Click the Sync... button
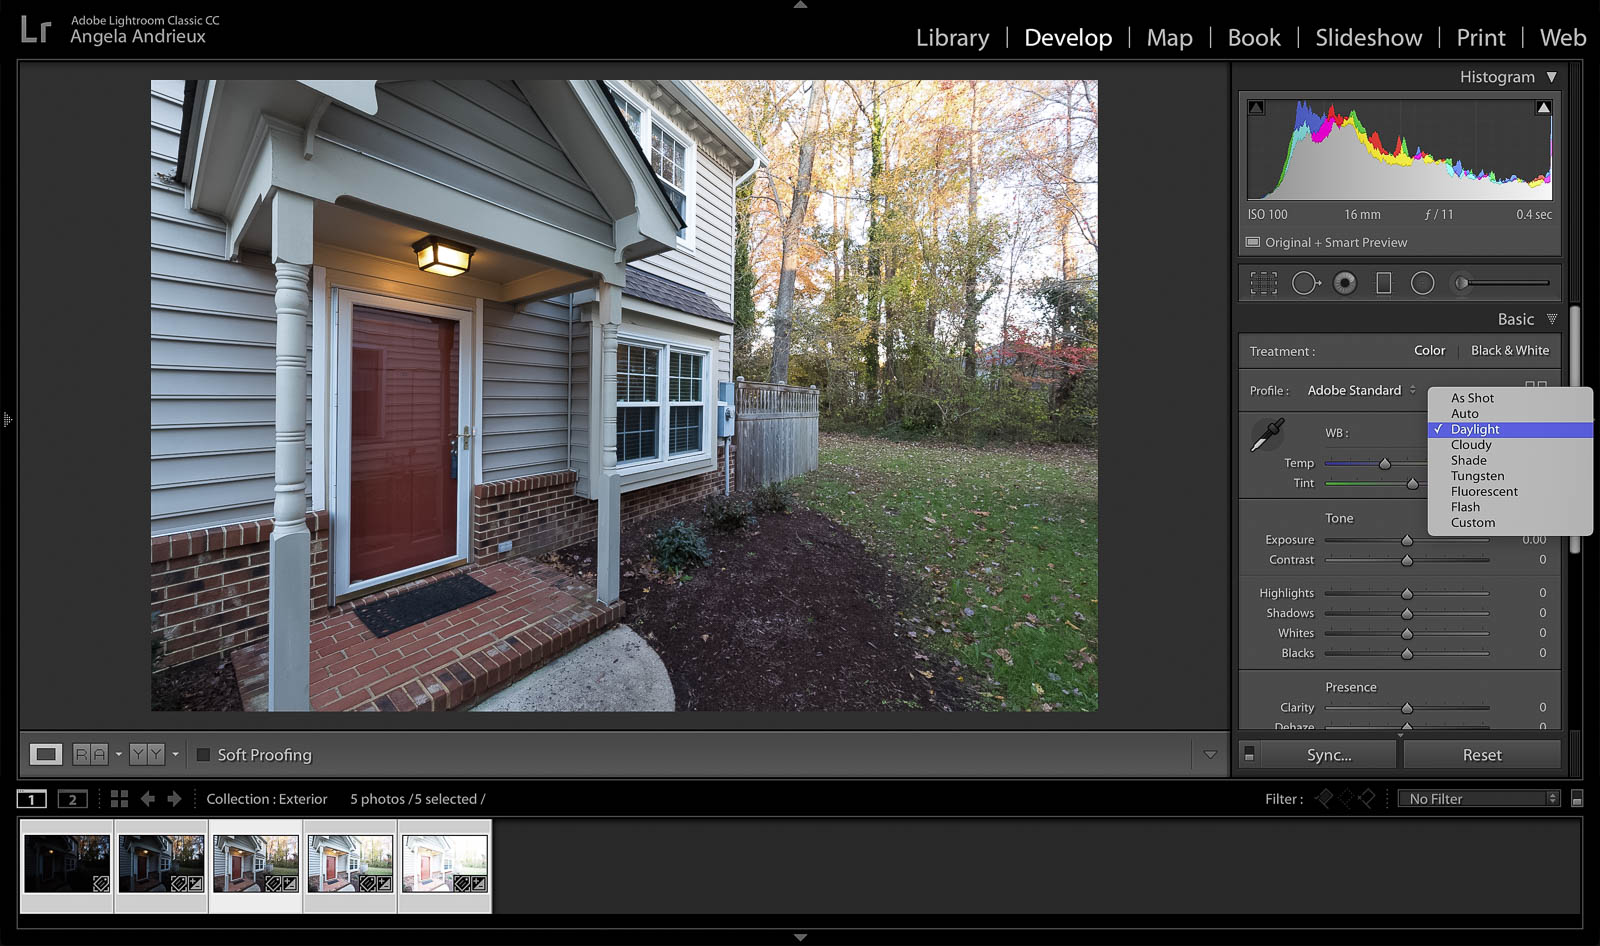Viewport: 1600px width, 946px height. (1328, 755)
